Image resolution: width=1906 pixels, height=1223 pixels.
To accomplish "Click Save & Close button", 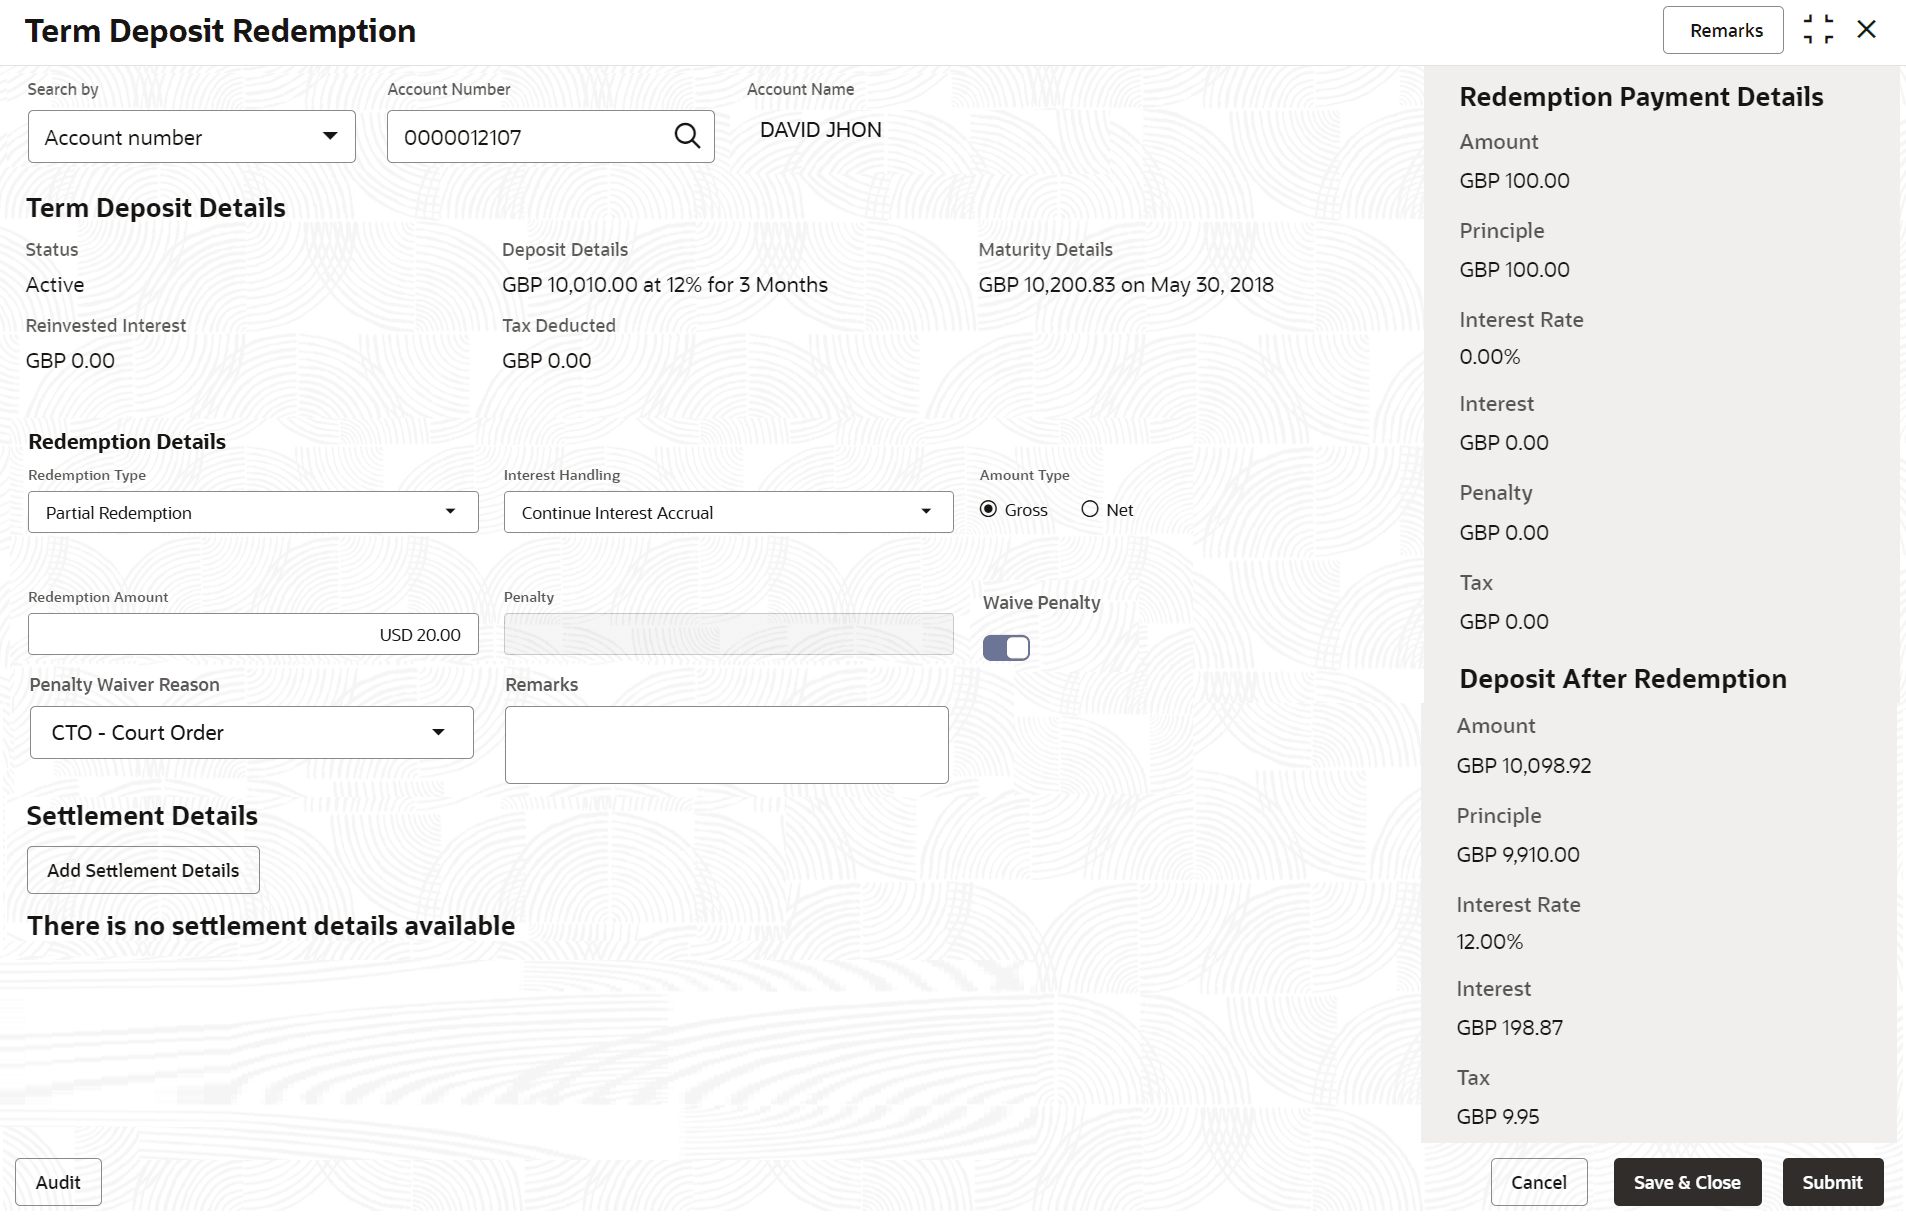I will (x=1687, y=1182).
